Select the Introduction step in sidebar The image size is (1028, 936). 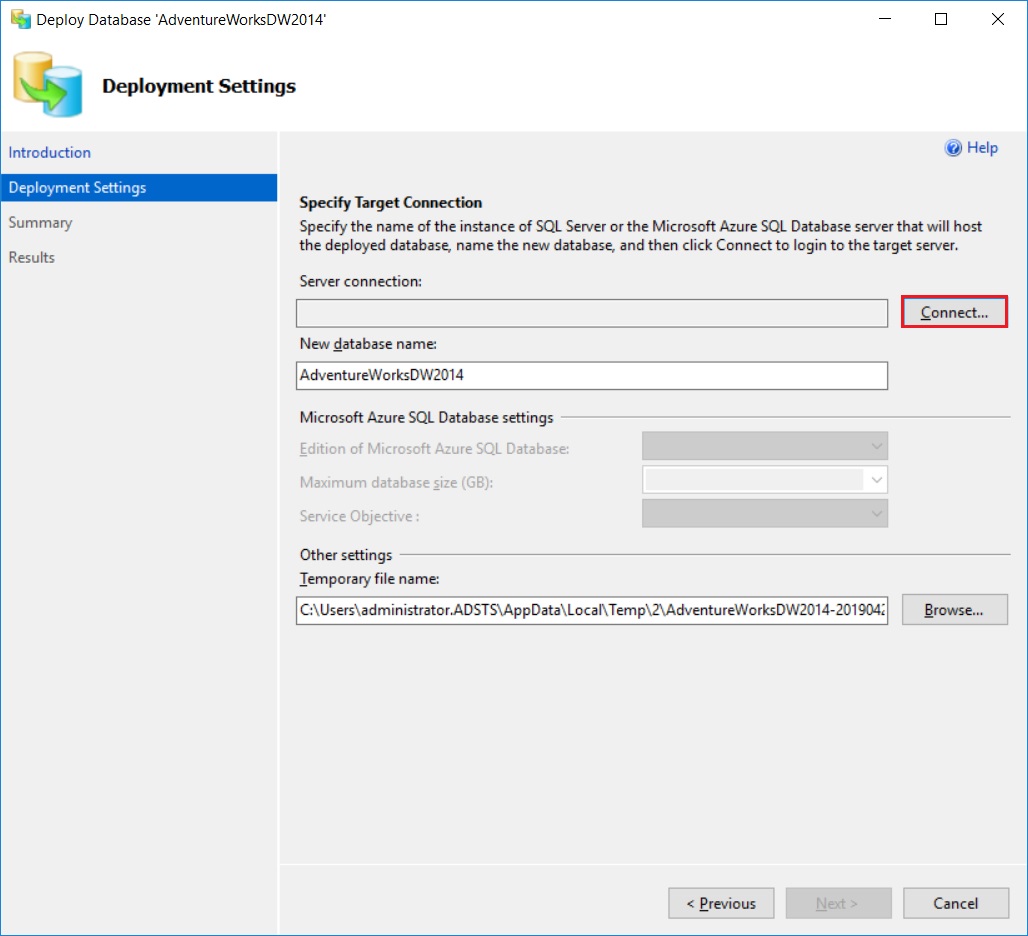[49, 152]
